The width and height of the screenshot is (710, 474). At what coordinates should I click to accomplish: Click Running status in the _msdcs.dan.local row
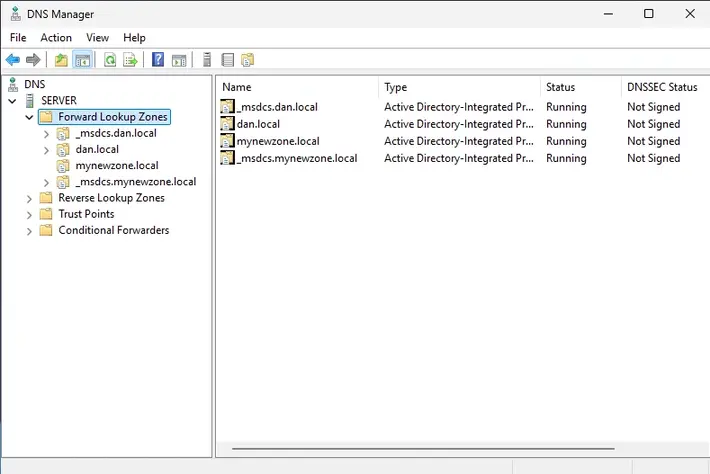tap(566, 107)
